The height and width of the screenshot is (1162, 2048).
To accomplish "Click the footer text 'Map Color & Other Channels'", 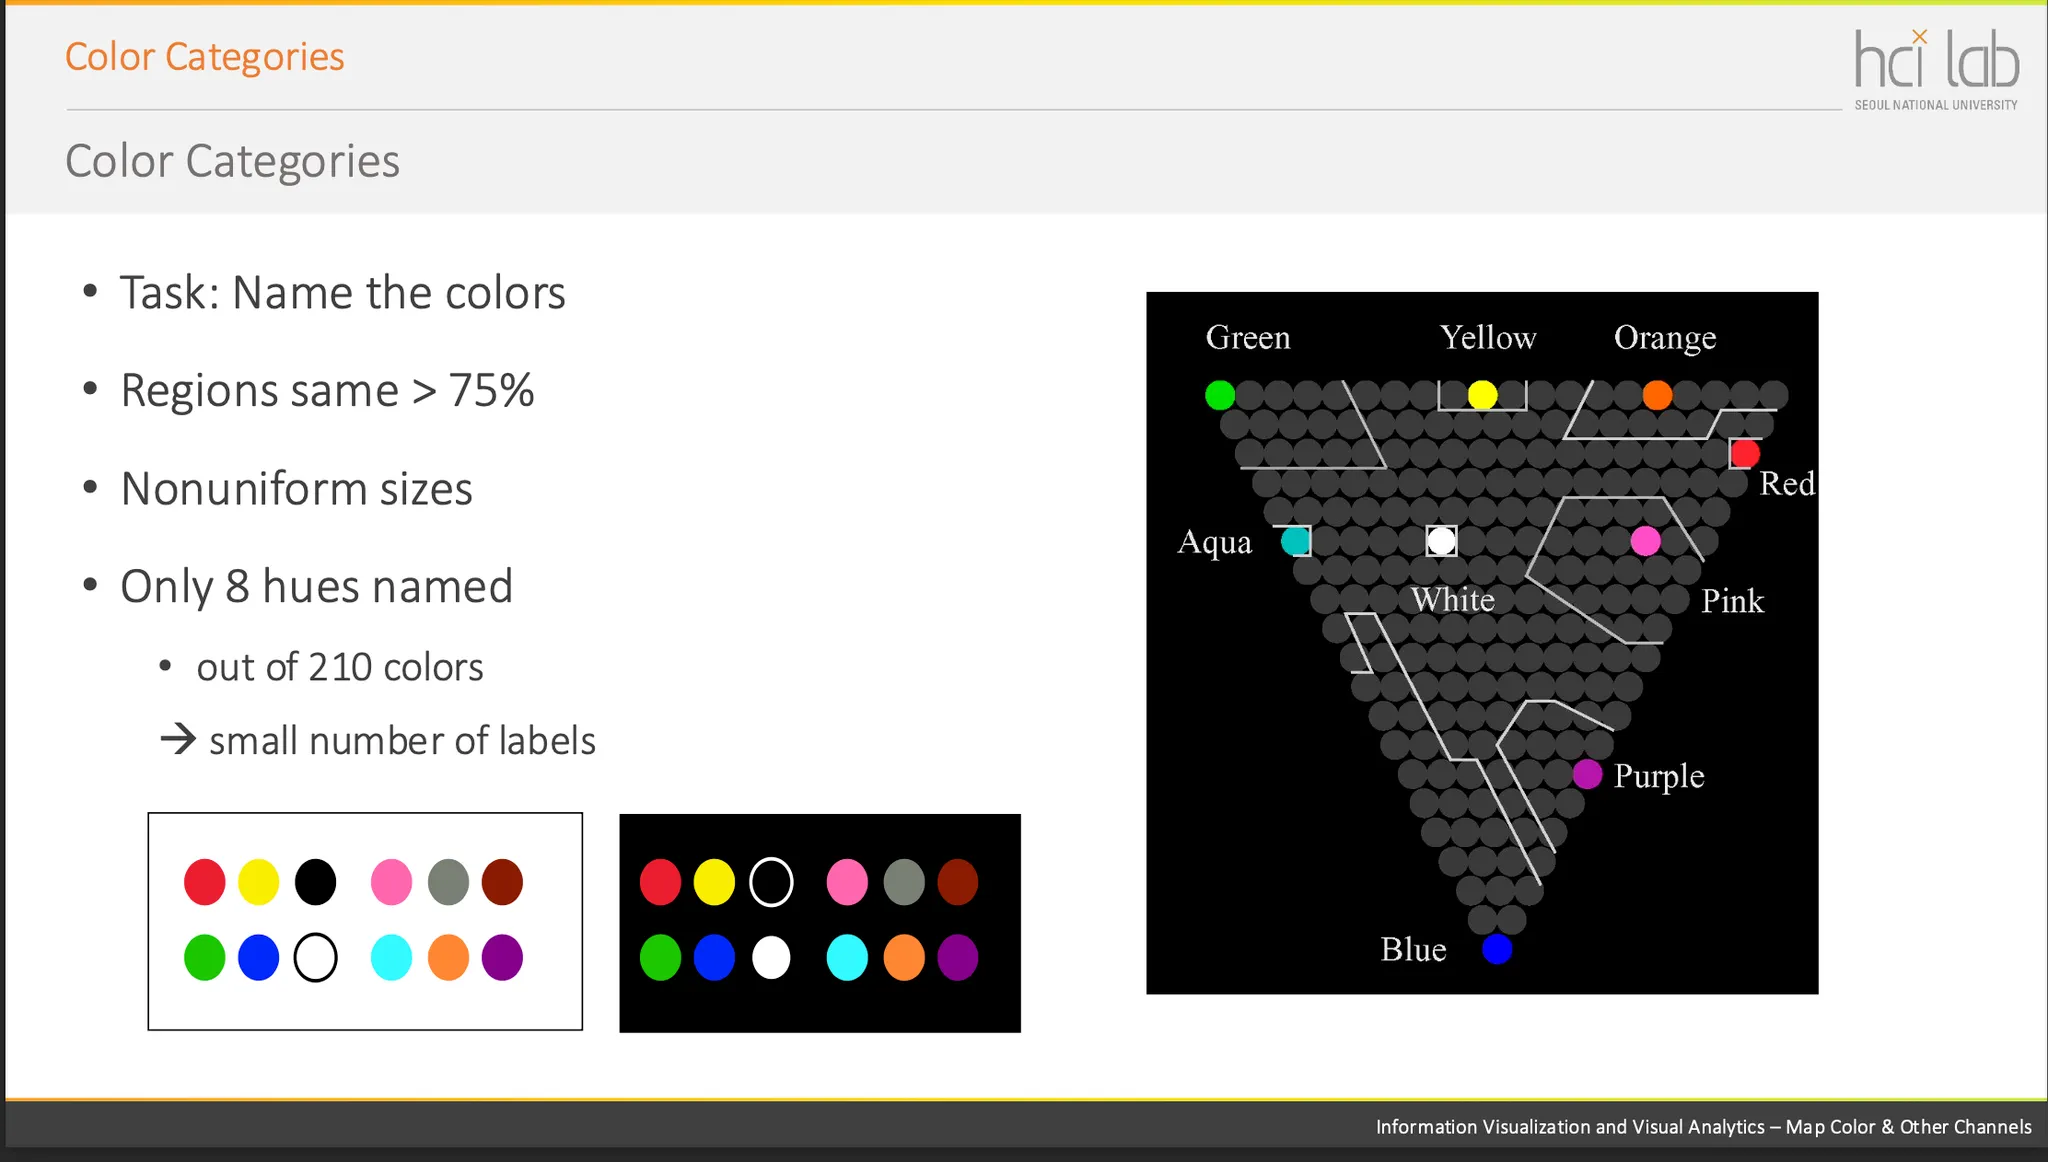I will point(1908,1127).
